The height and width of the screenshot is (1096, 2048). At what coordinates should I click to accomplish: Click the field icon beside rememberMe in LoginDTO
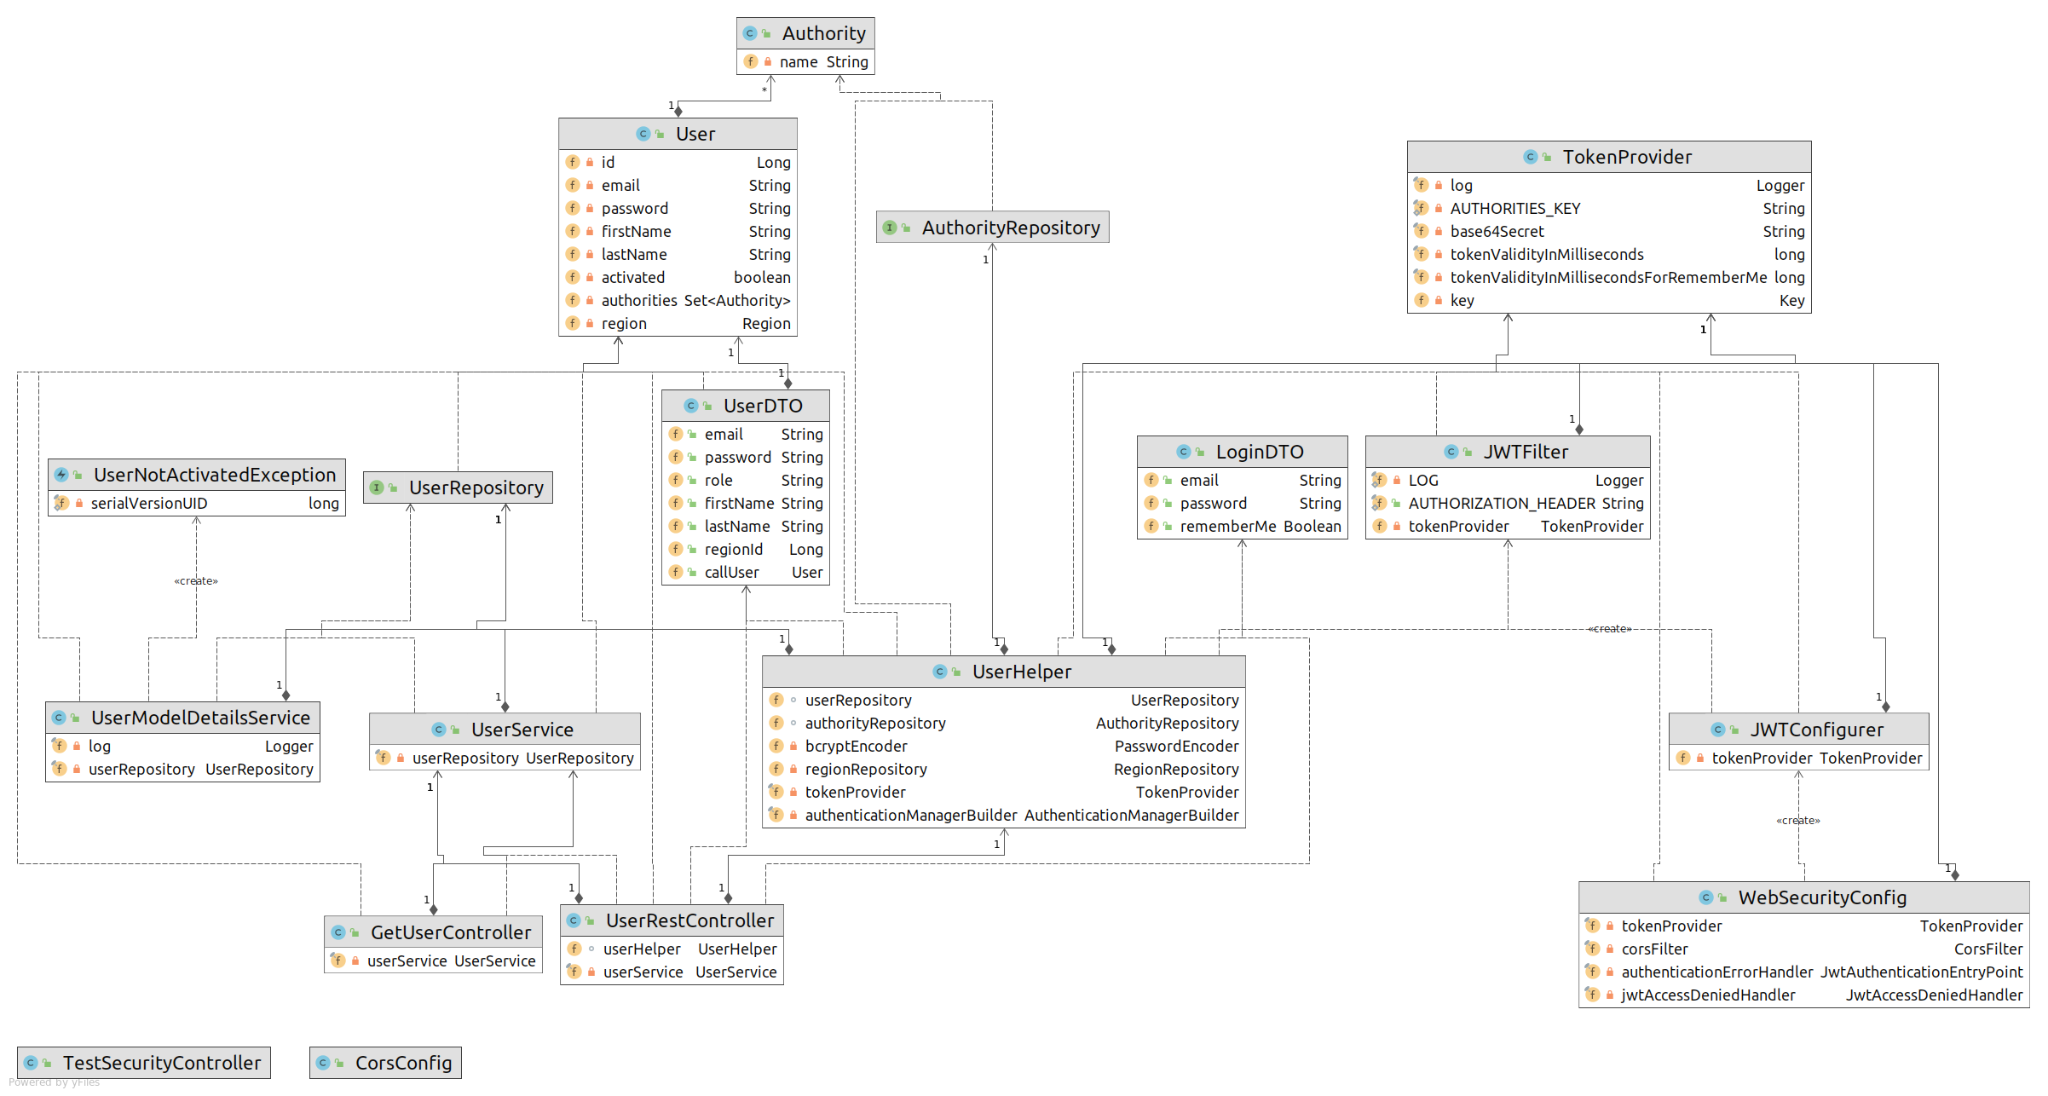click(x=1151, y=526)
